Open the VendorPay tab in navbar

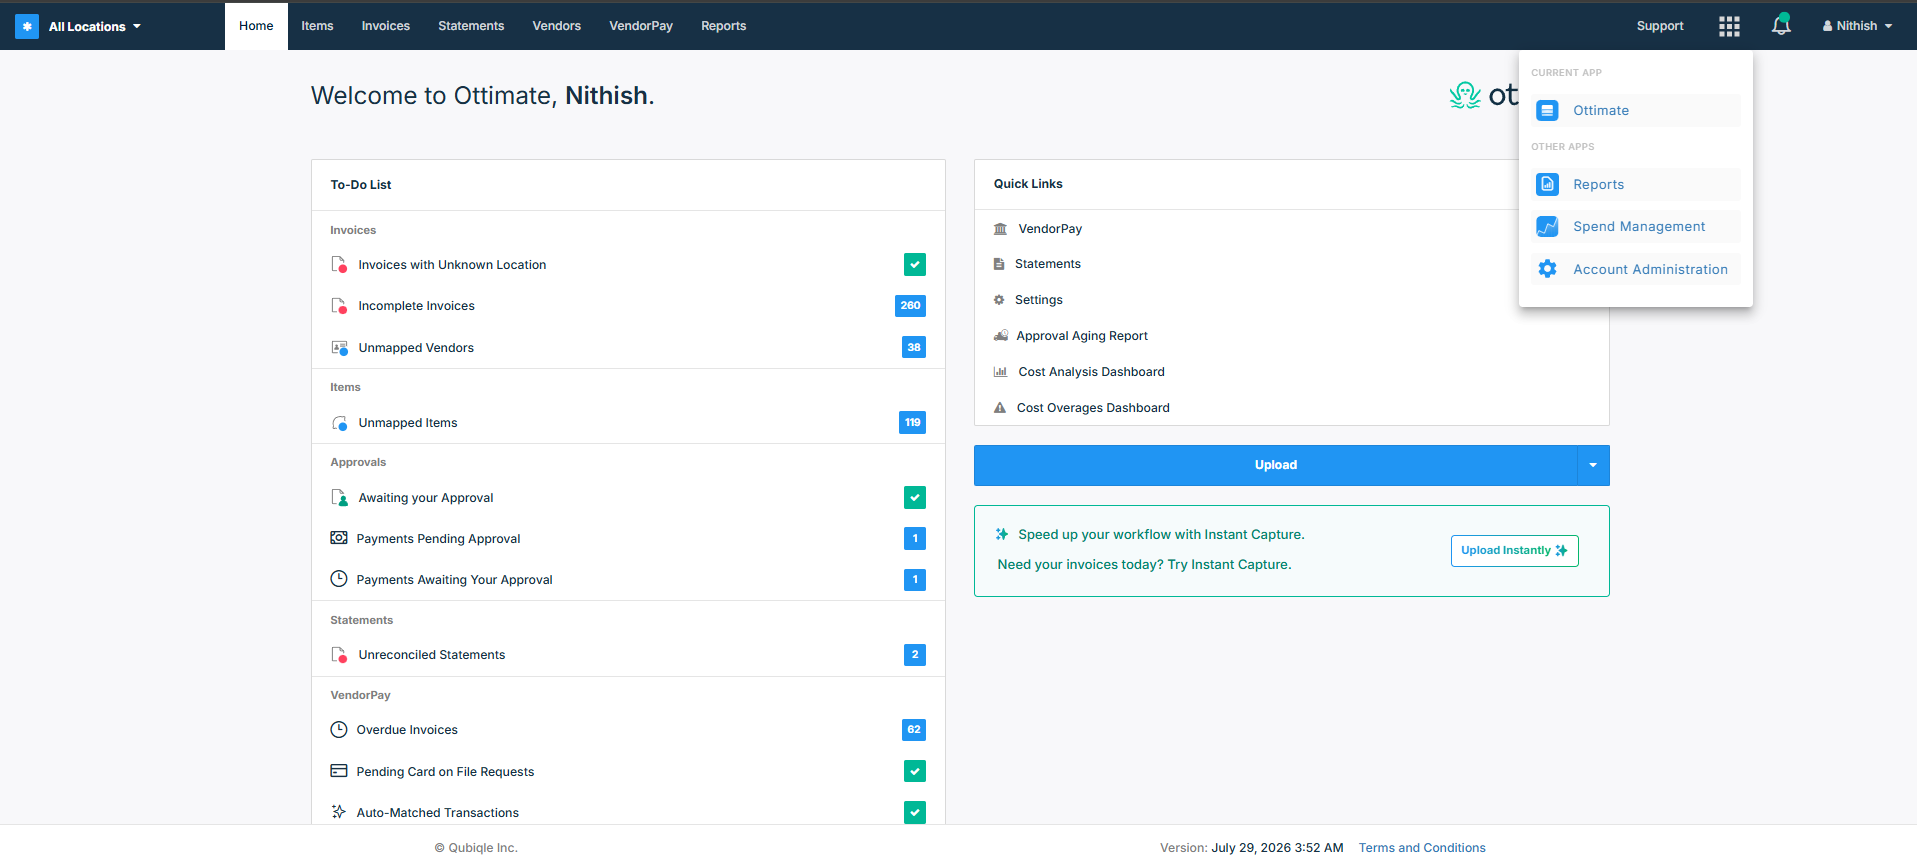click(641, 26)
